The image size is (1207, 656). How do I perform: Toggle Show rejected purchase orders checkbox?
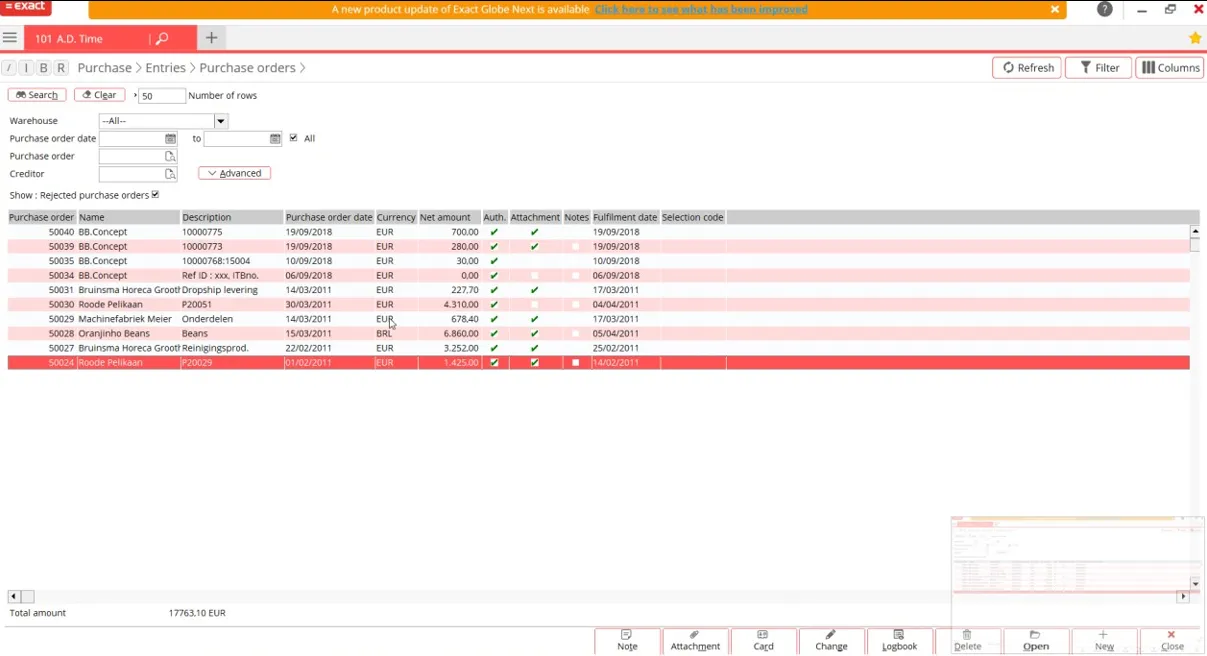(155, 195)
